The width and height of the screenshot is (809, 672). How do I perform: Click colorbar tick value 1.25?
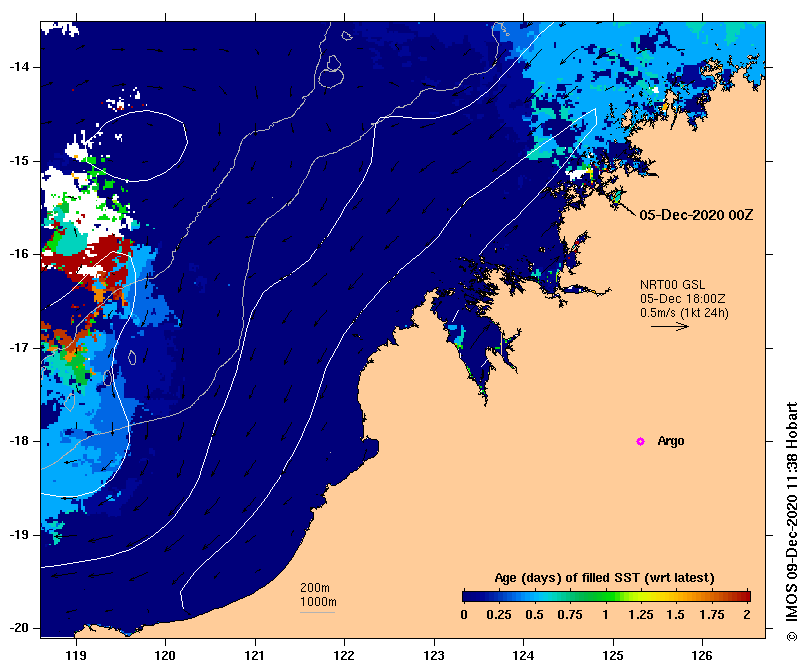point(640,615)
